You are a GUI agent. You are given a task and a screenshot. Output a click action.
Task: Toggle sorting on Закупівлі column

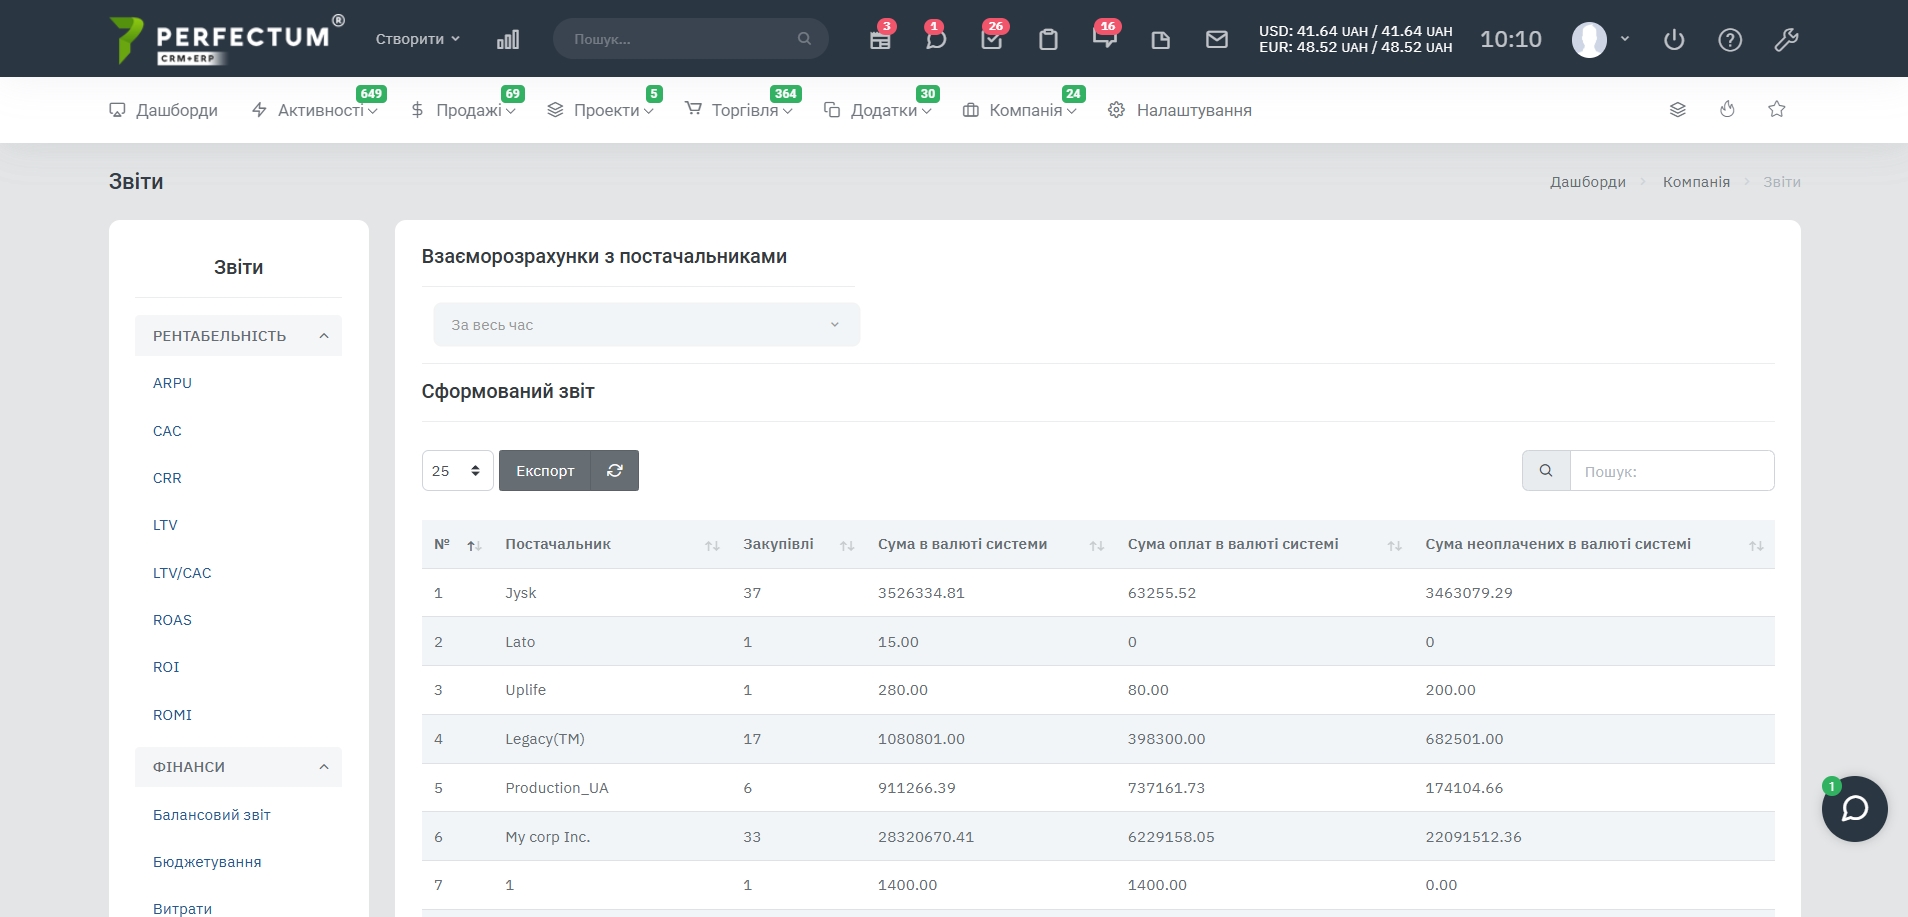(778, 544)
